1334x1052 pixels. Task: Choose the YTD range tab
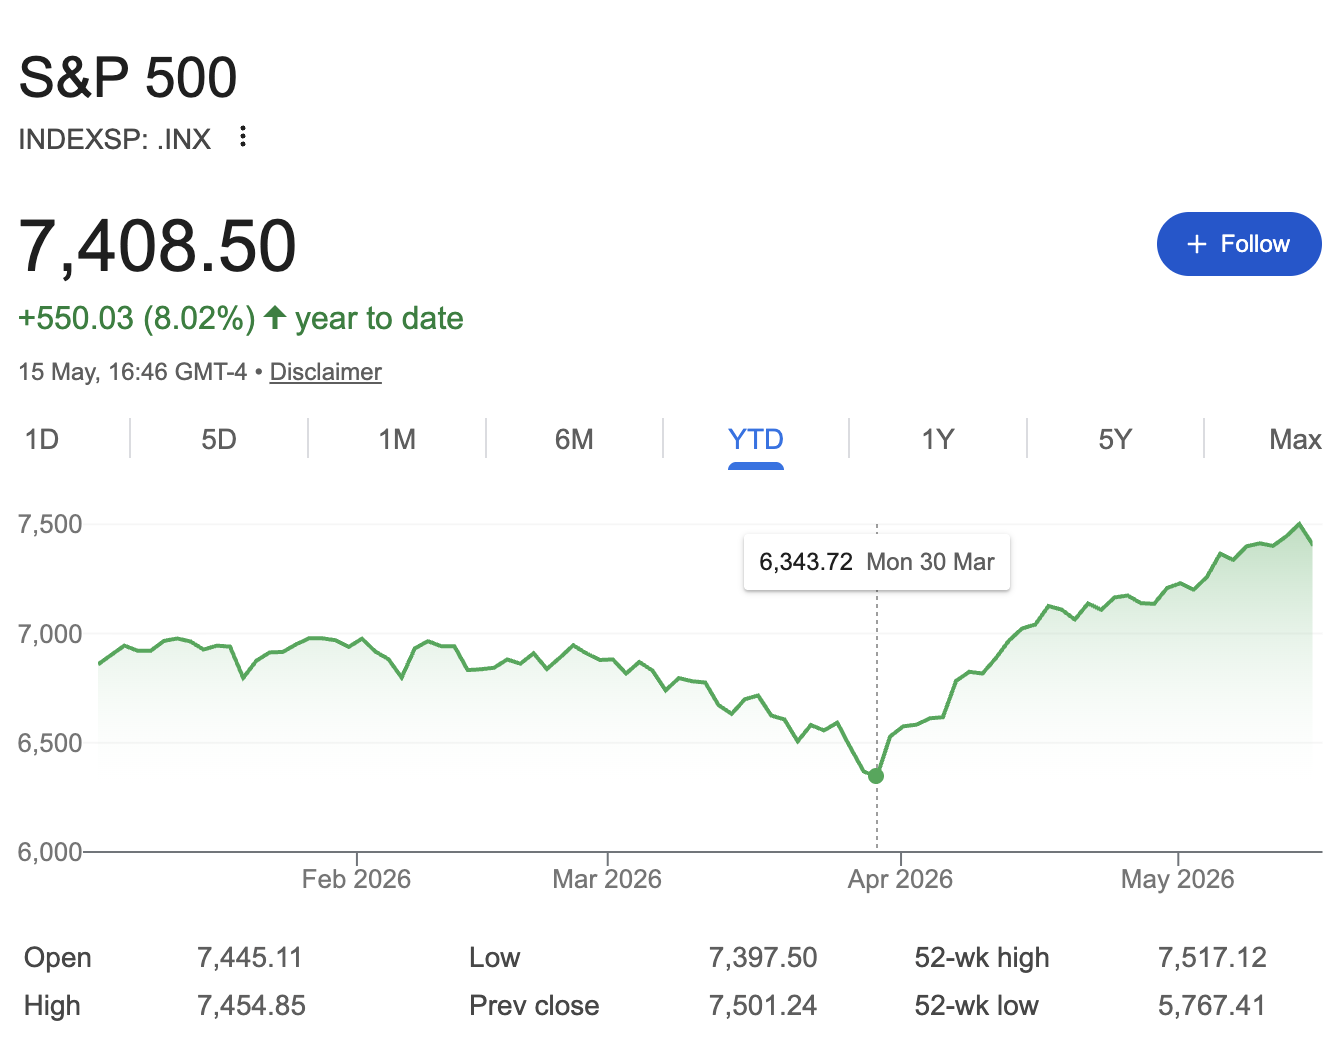(756, 440)
